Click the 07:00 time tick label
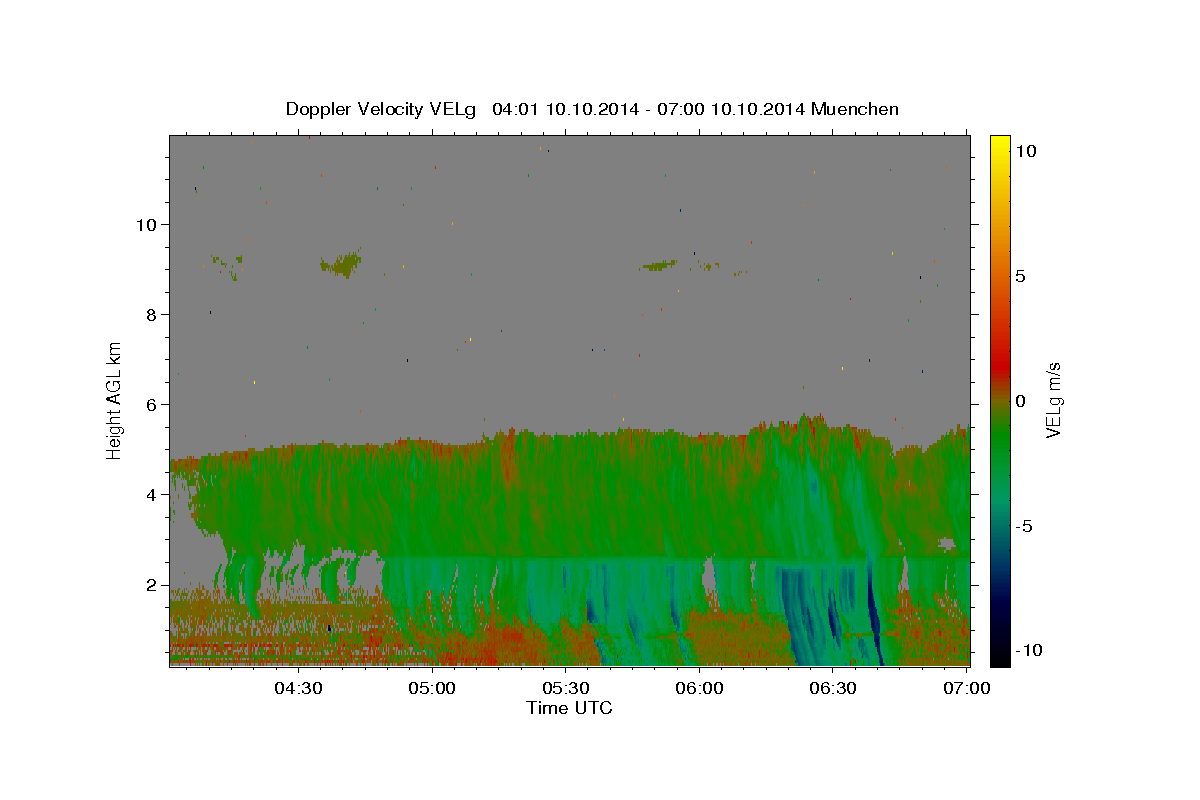This screenshot has width=1200, height=800. point(967,688)
